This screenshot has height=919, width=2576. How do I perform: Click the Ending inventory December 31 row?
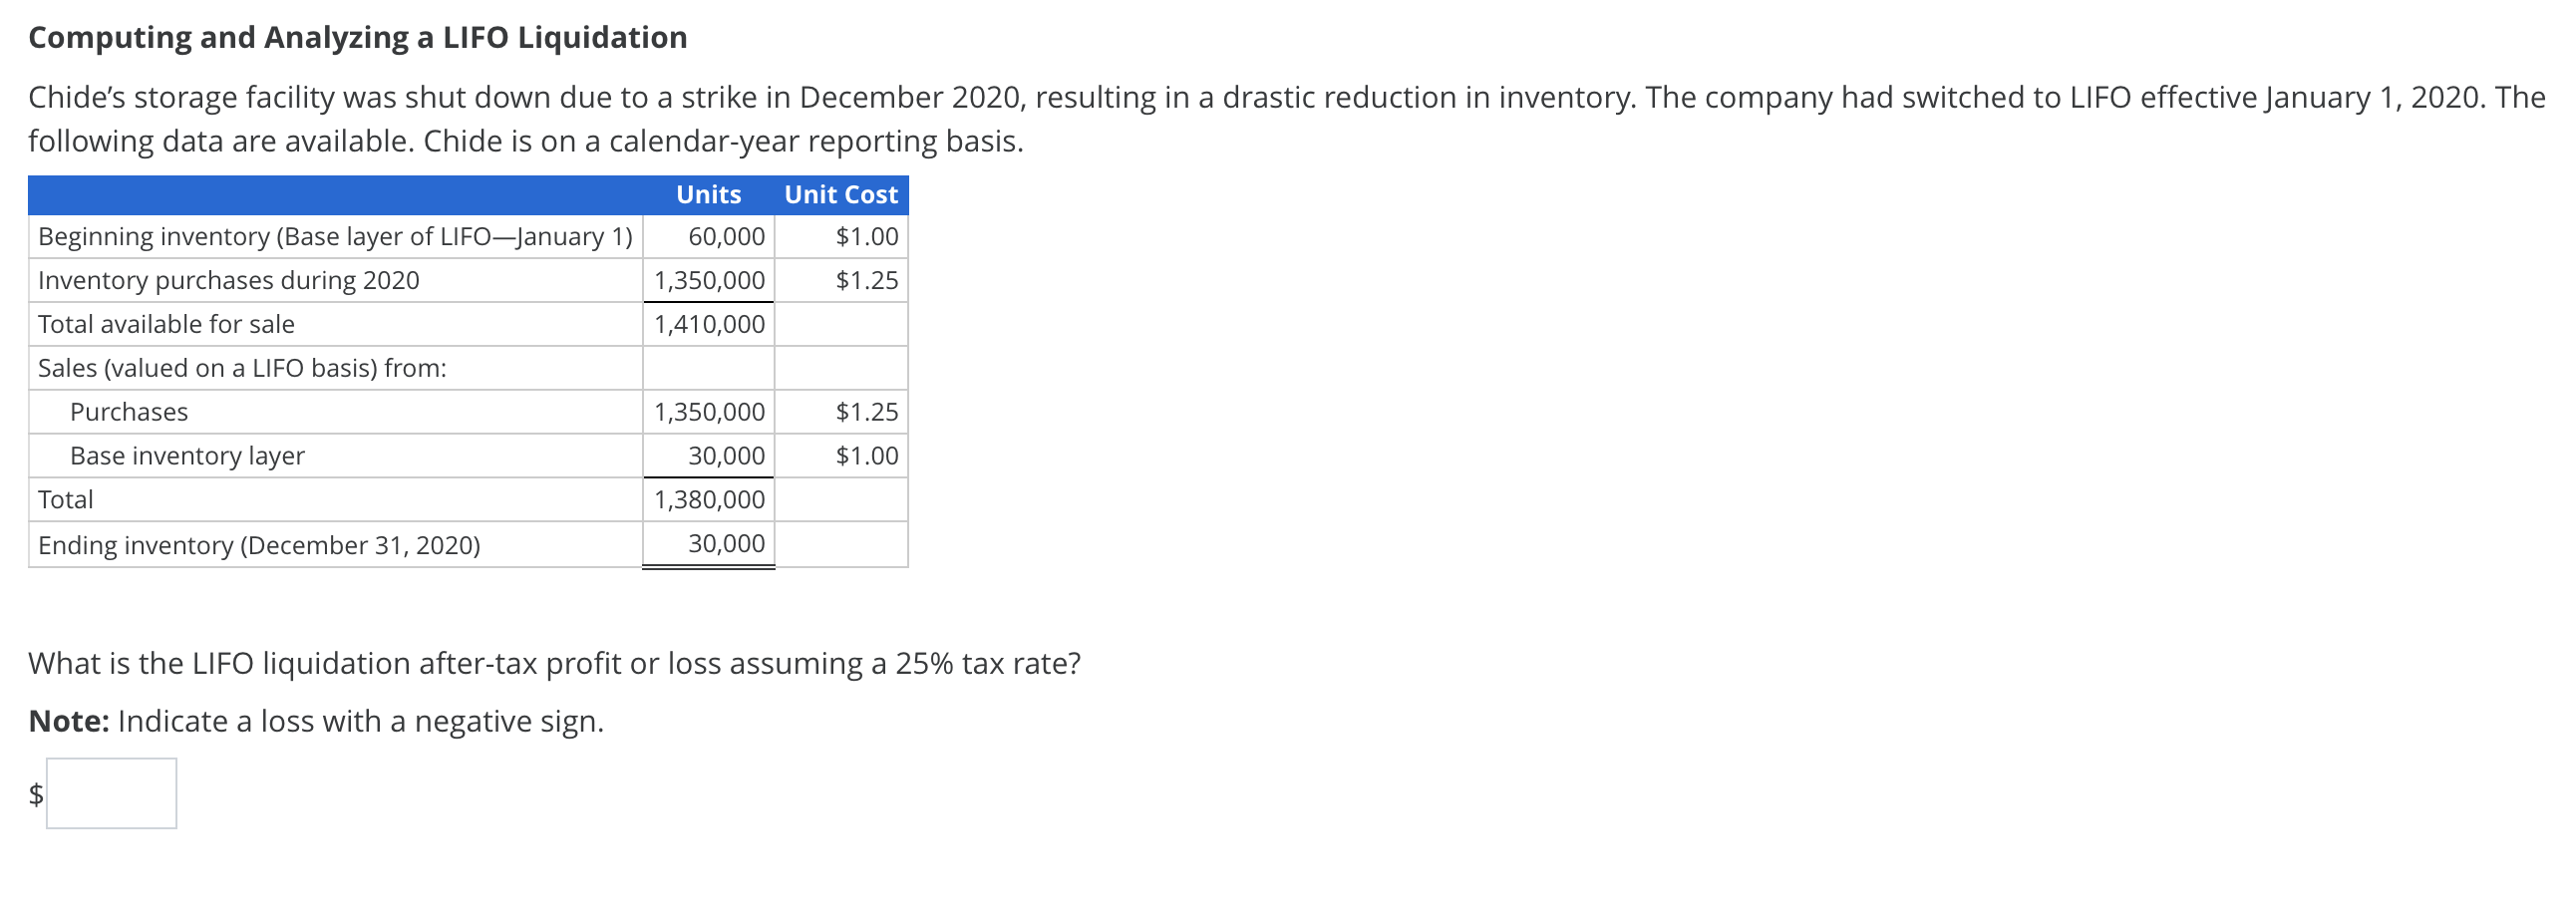pos(259,544)
